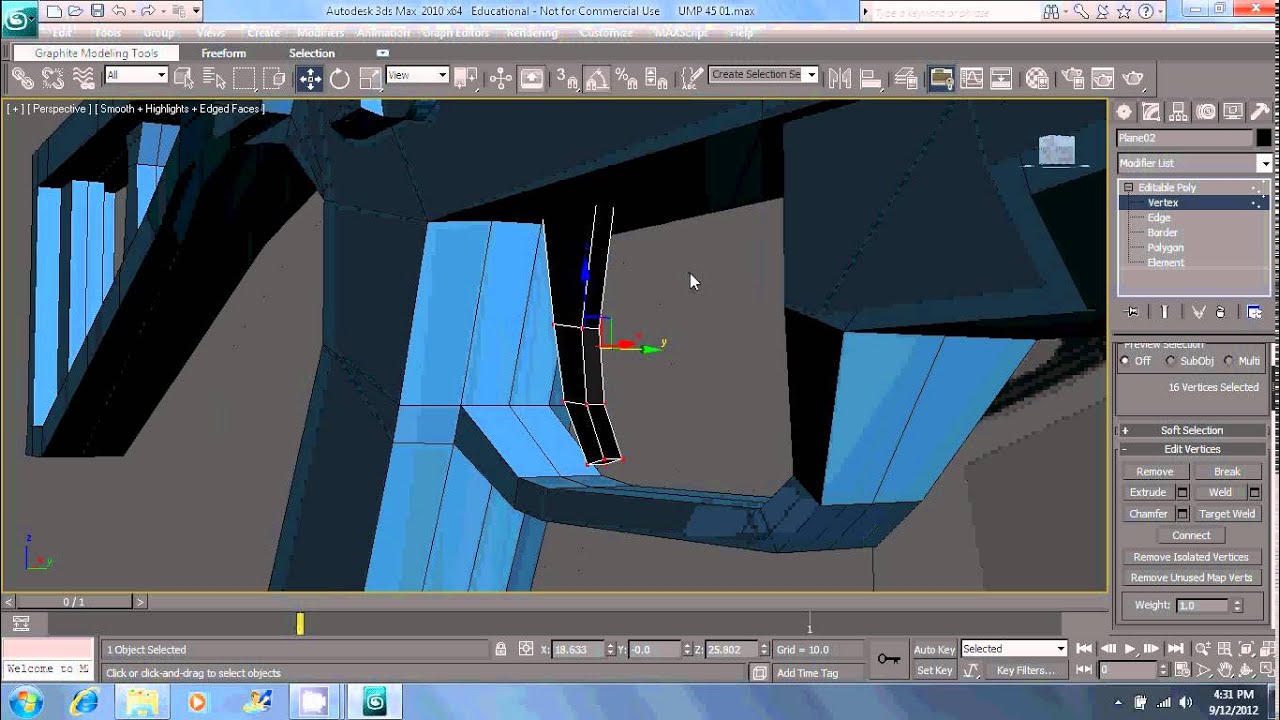Open Render Setup teapot icon
Image resolution: width=1280 pixels, height=720 pixels.
point(1072,79)
